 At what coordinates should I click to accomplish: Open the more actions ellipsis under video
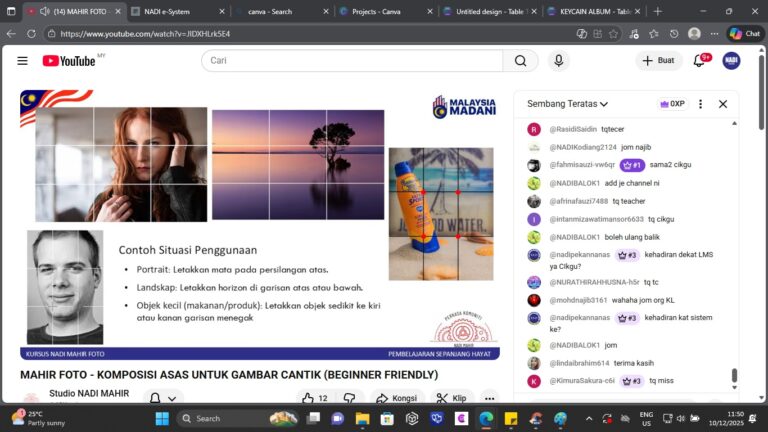(489, 398)
